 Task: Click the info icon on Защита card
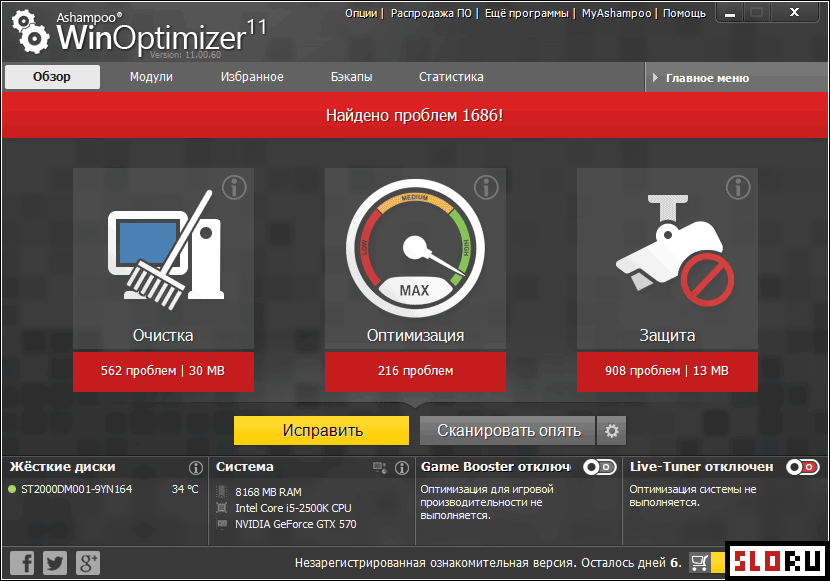pos(738,187)
